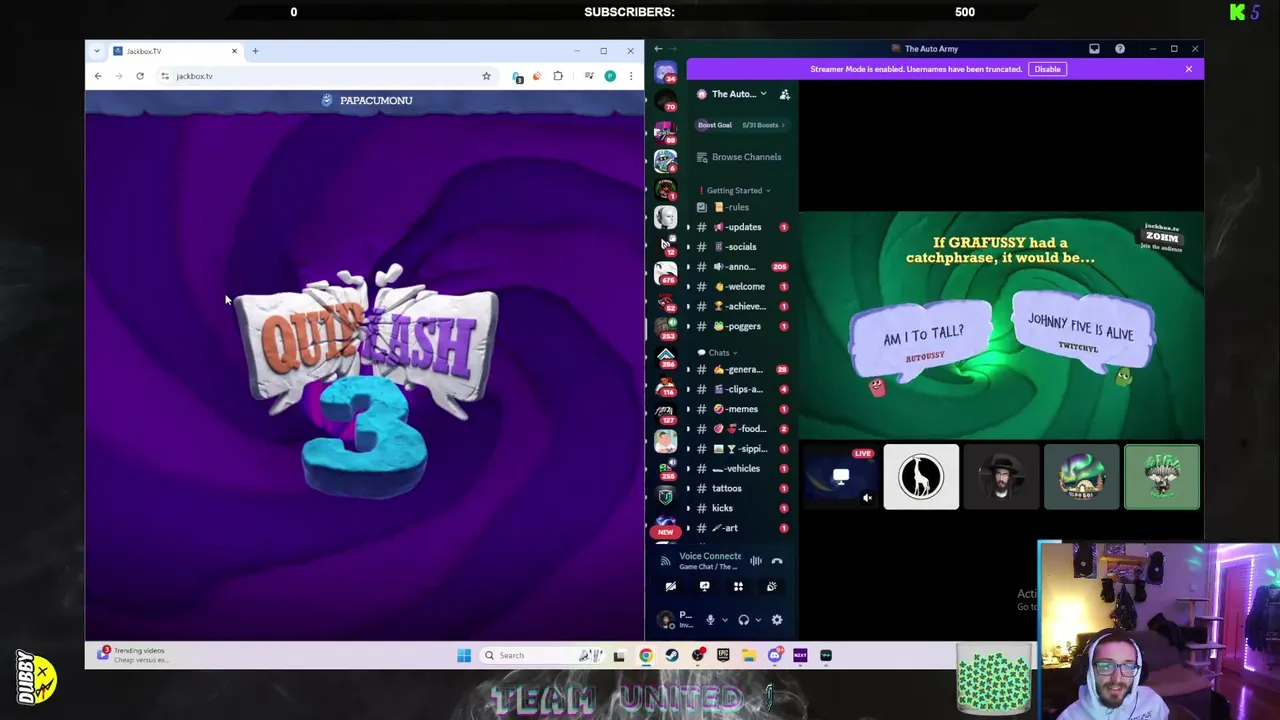The image size is (1280, 720).
Task: Open the Windows Start button
Action: (x=464, y=656)
